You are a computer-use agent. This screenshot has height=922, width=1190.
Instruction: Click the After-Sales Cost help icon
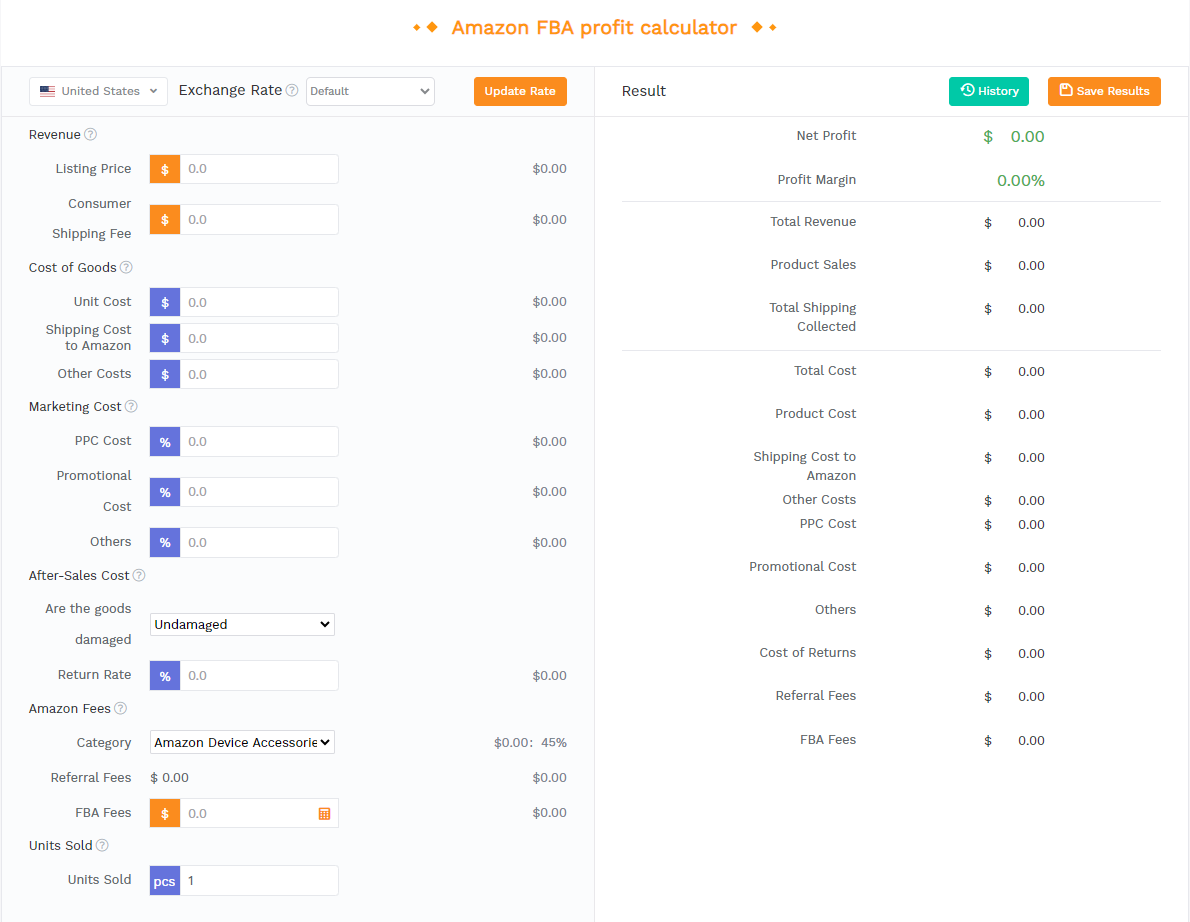(139, 575)
